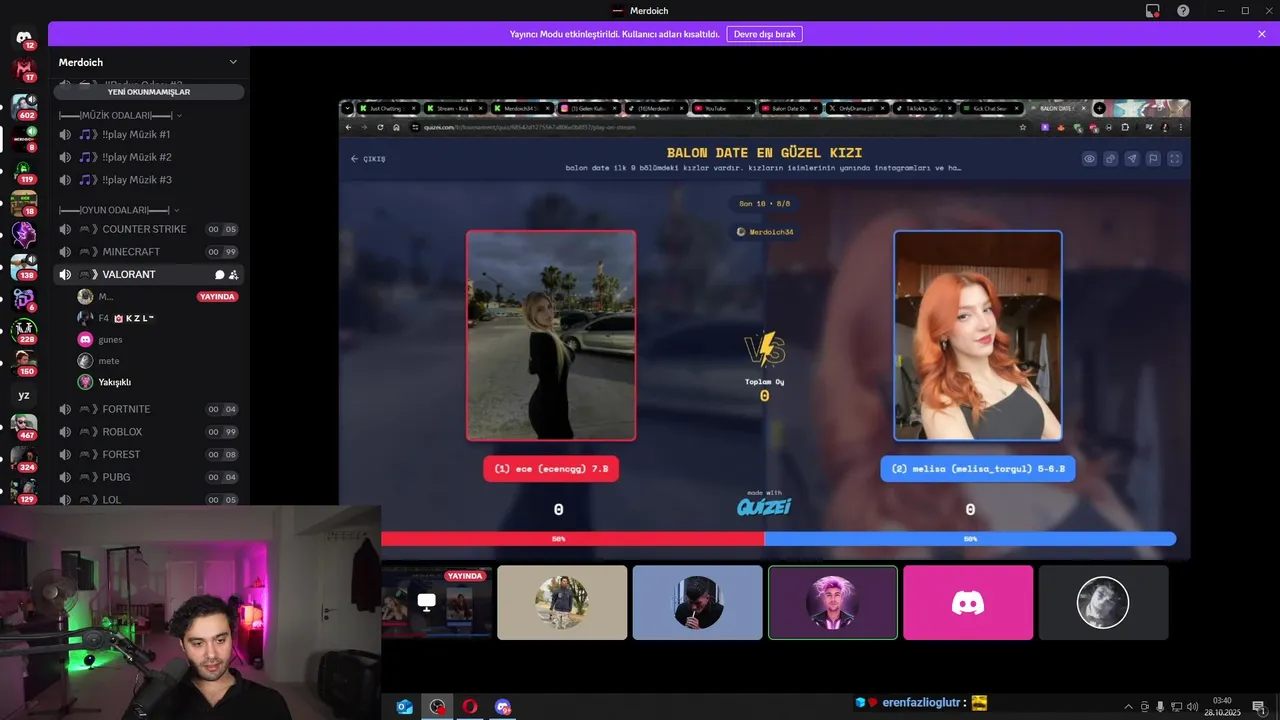Viewport: 1280px width, 720px height.
Task: Expand the Merdoich server dropdown menu
Action: point(233,62)
